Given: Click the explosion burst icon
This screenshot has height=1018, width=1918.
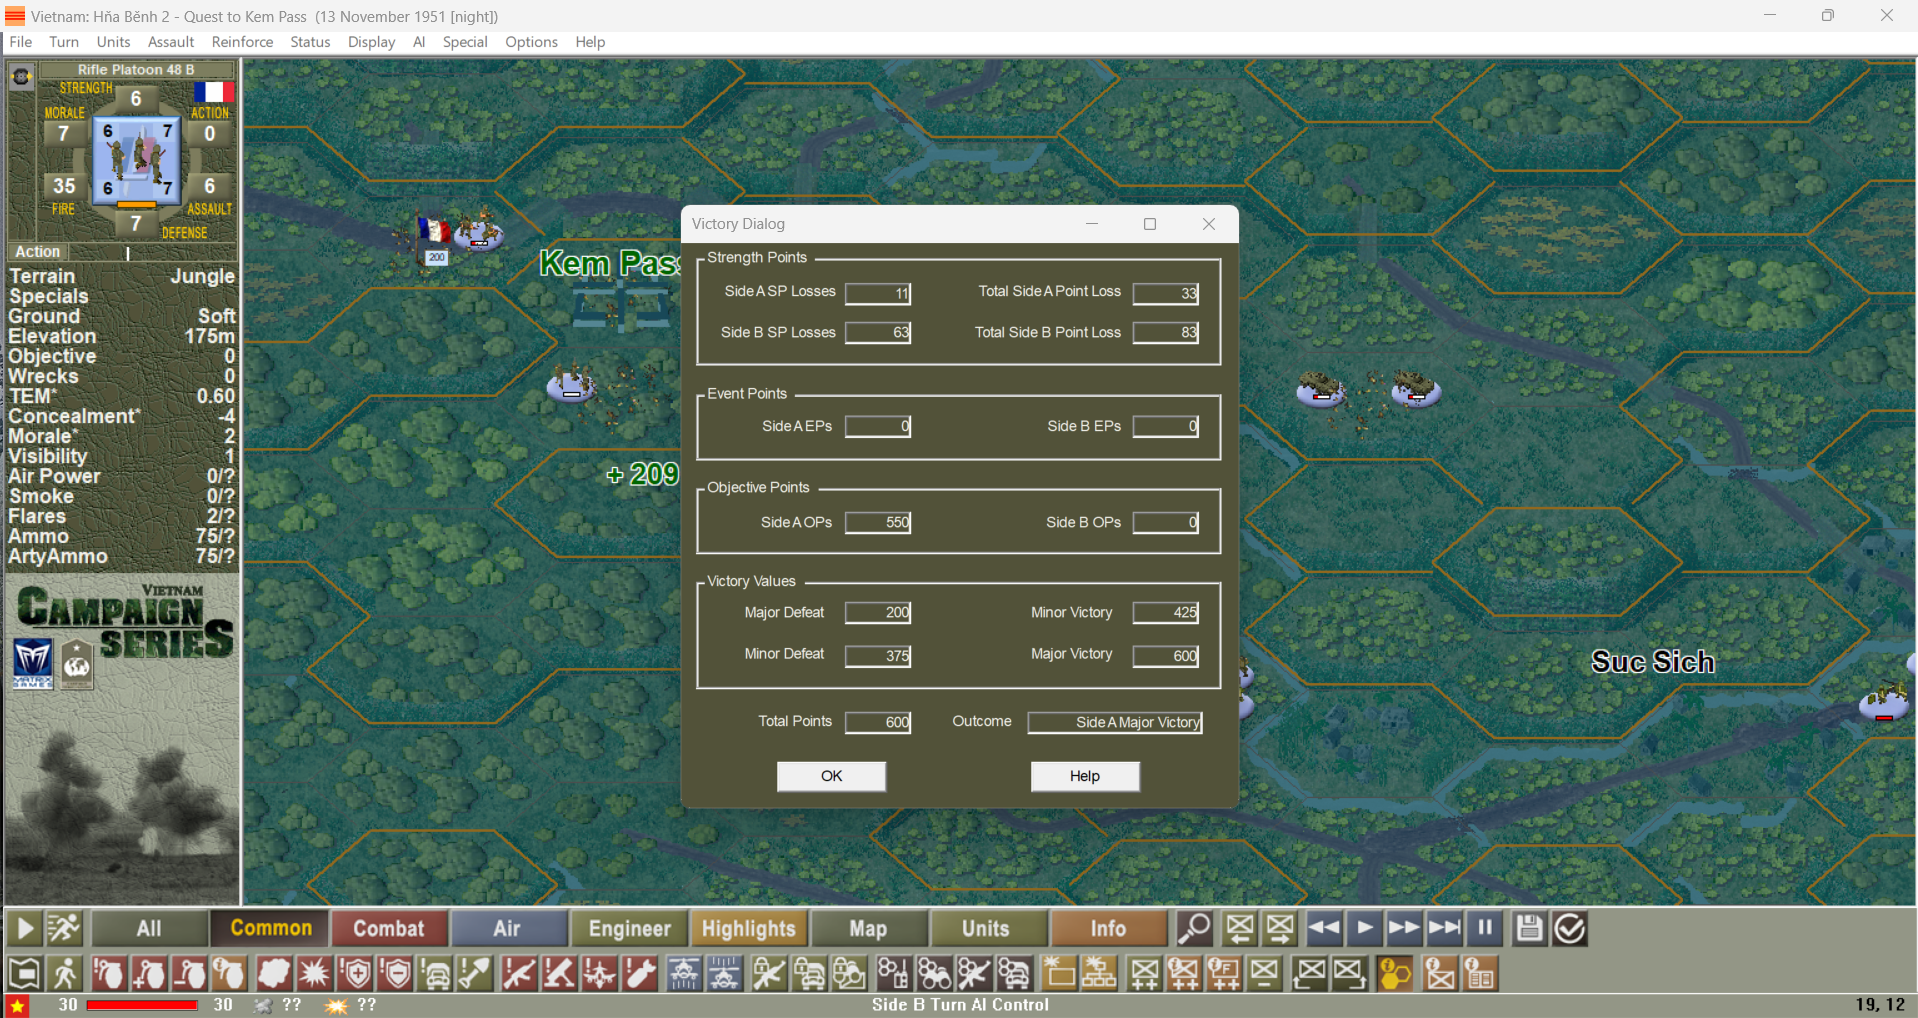Looking at the screenshot, I should 314,973.
